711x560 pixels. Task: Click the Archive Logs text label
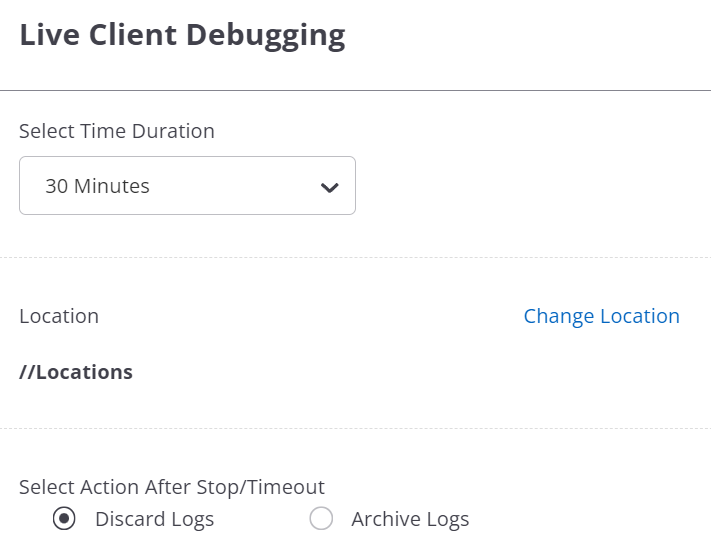click(x=410, y=519)
